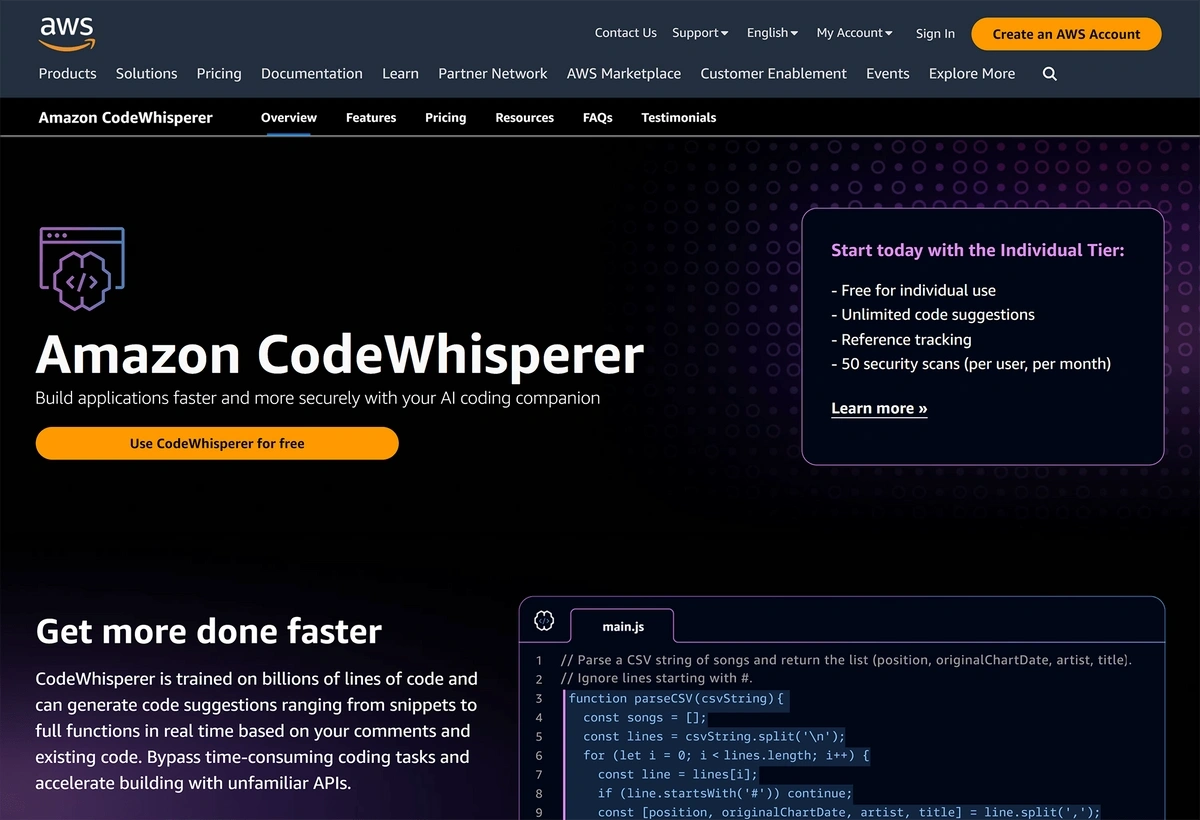Viewport: 1200px width, 820px height.
Task: Open the Events menu
Action: (x=888, y=74)
